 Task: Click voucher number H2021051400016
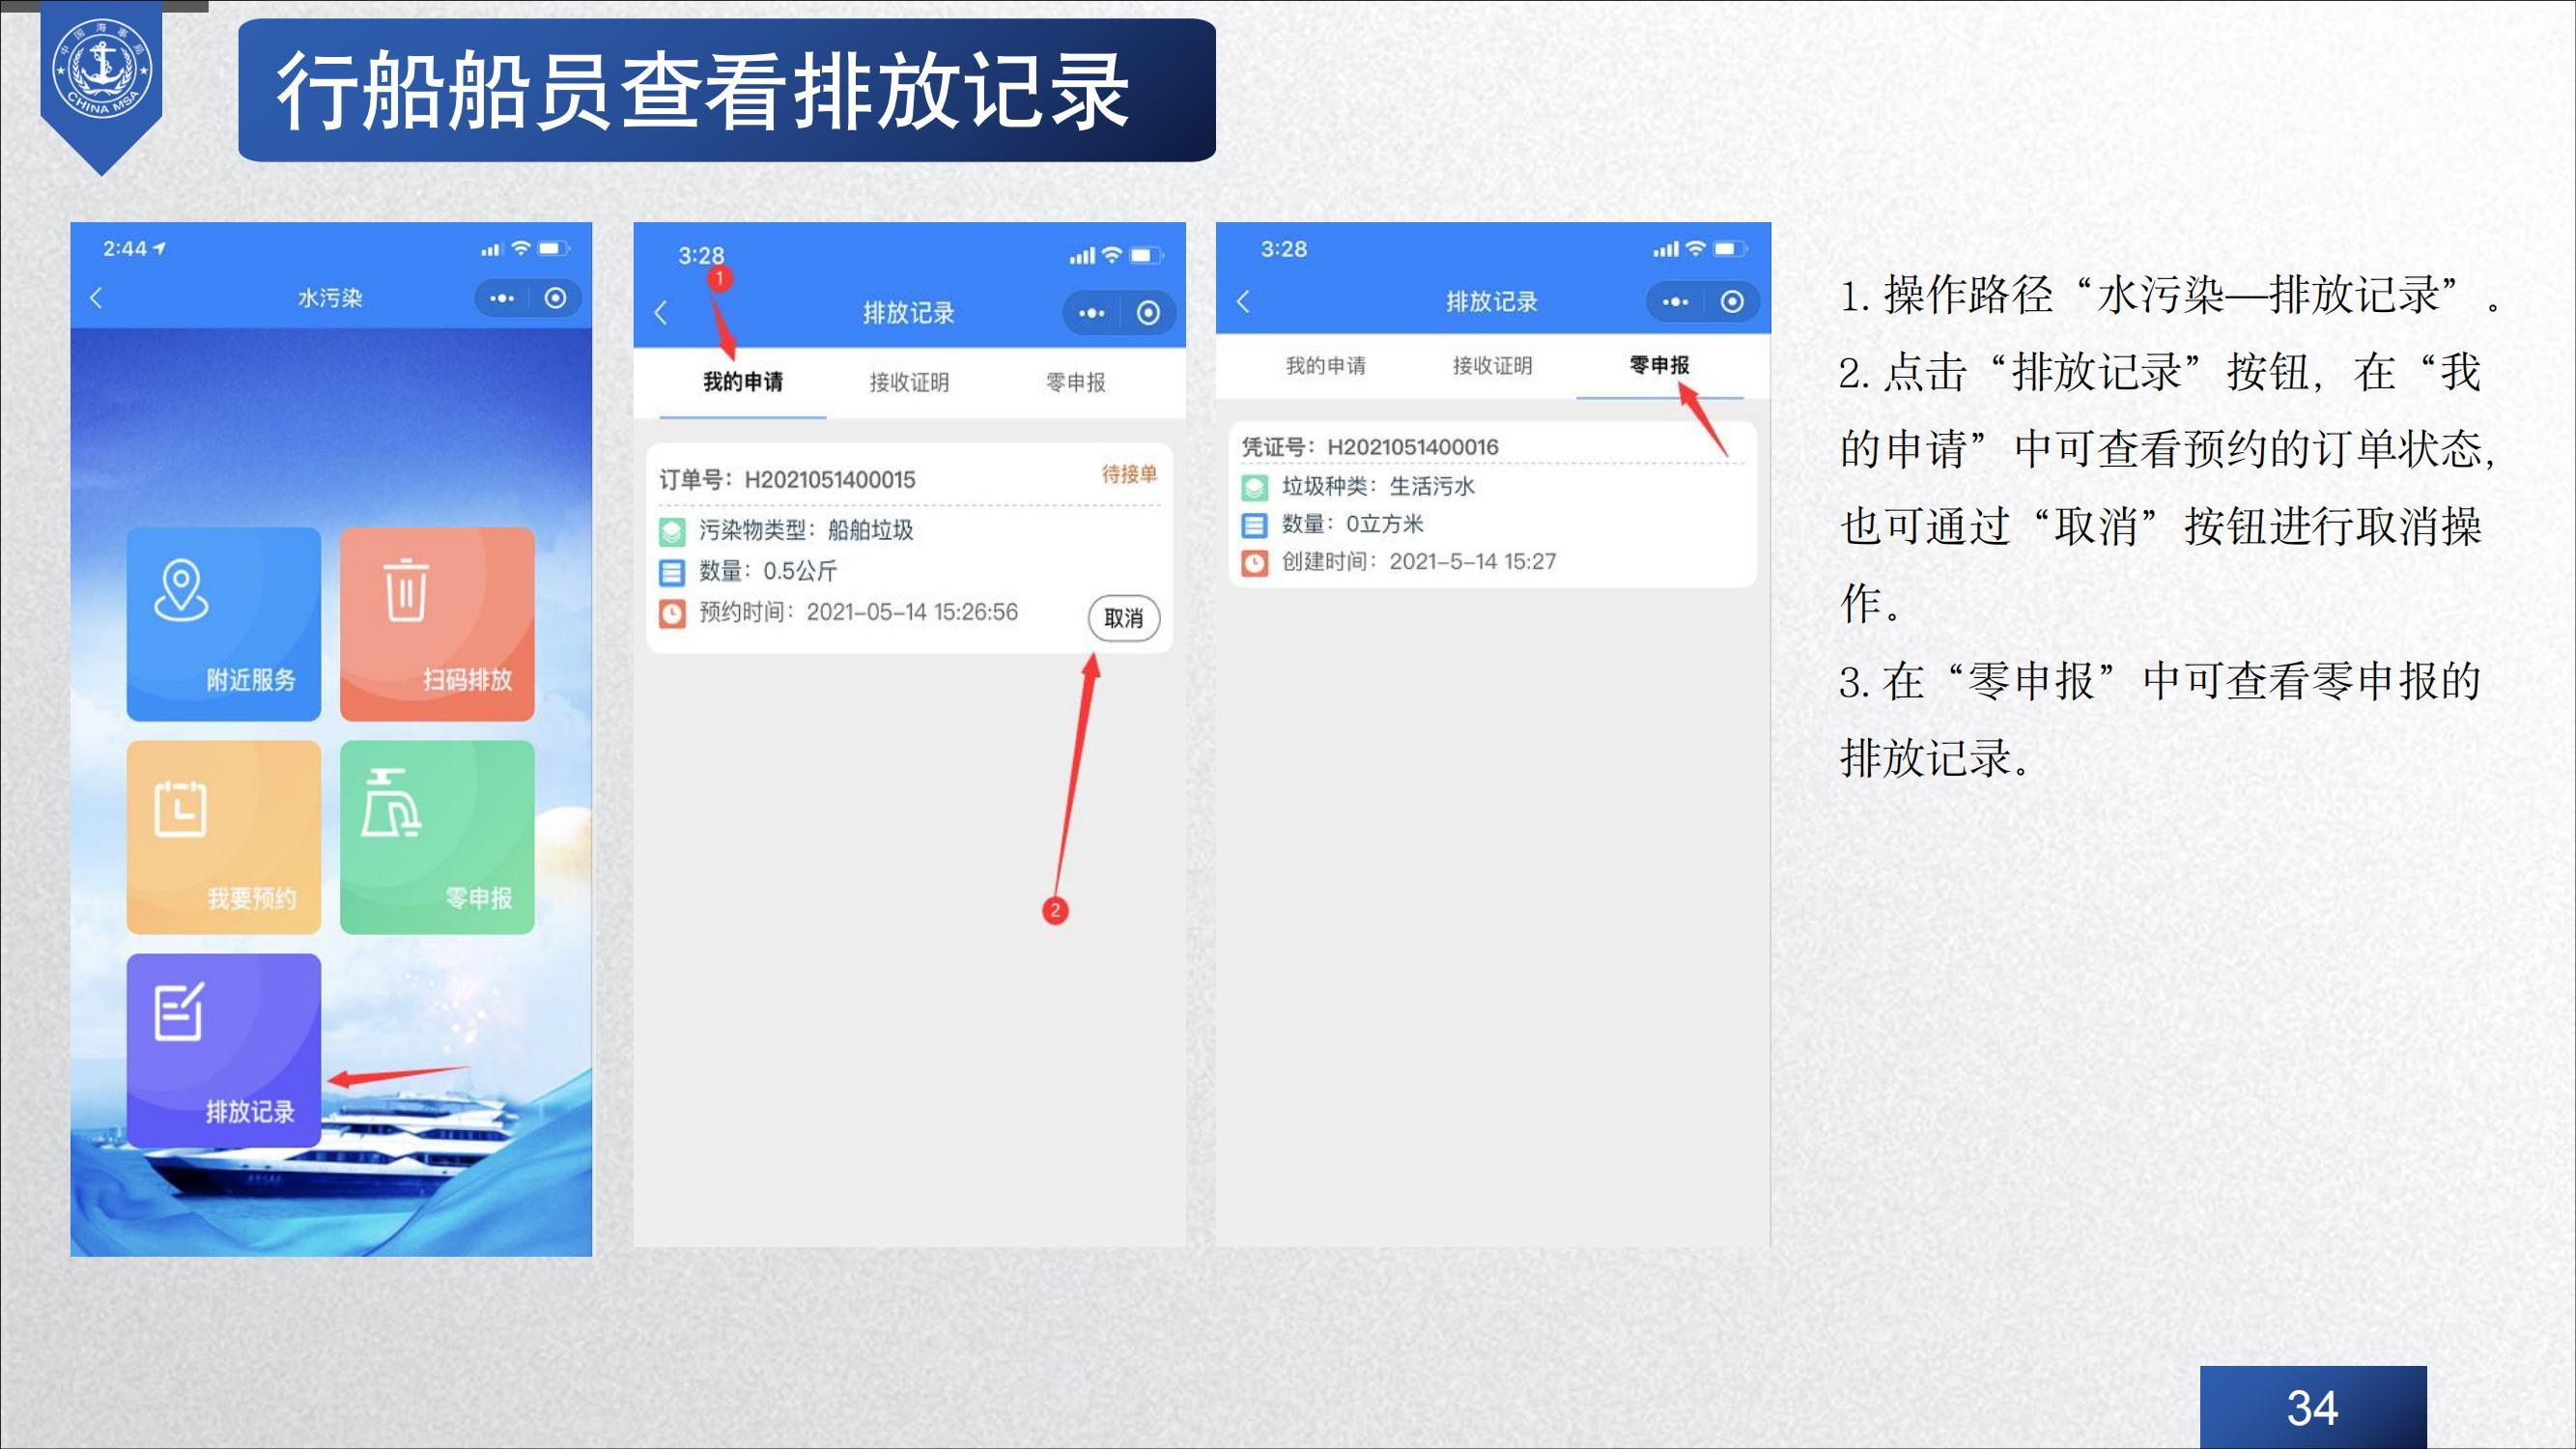(x=1412, y=447)
